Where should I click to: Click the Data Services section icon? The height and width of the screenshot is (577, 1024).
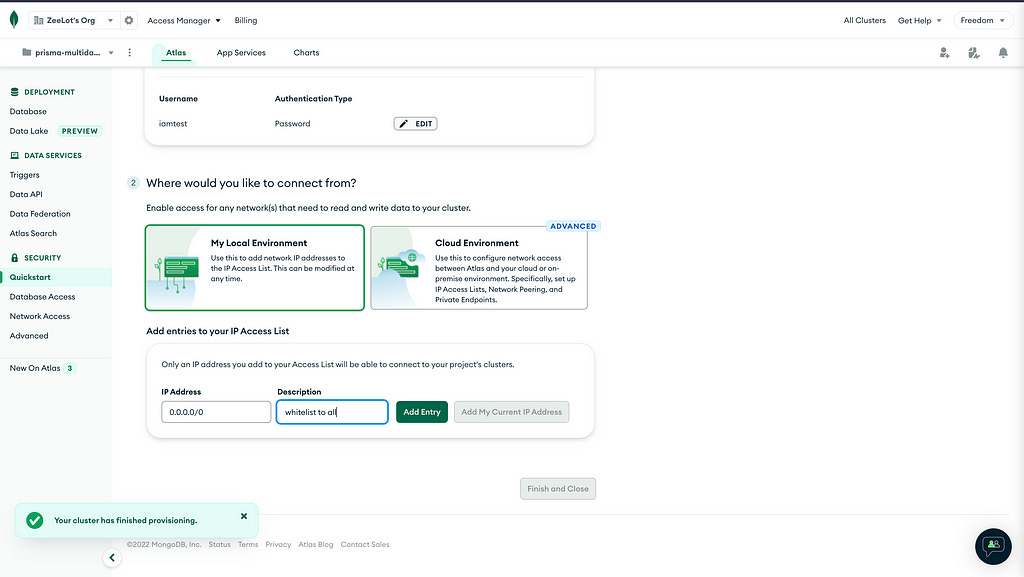[x=14, y=155]
